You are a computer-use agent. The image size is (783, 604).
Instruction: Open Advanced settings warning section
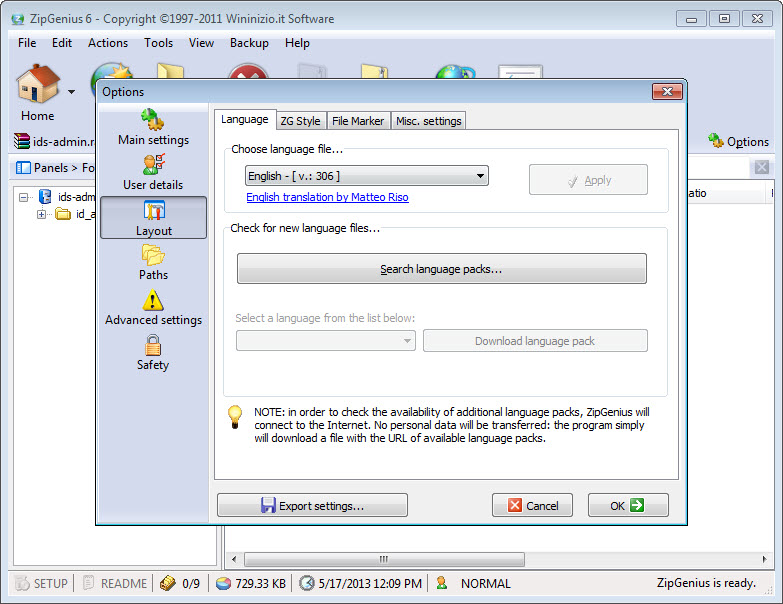coord(153,307)
